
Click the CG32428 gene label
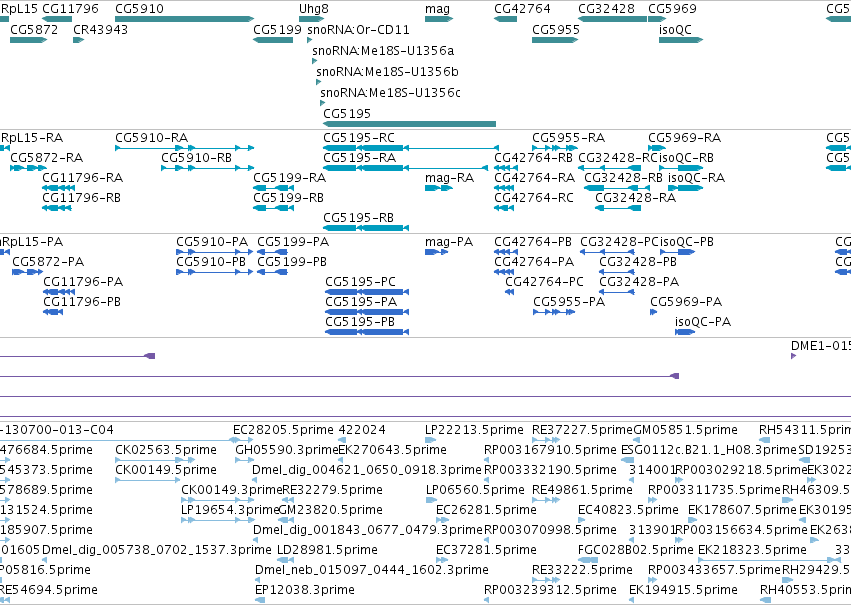(x=606, y=9)
